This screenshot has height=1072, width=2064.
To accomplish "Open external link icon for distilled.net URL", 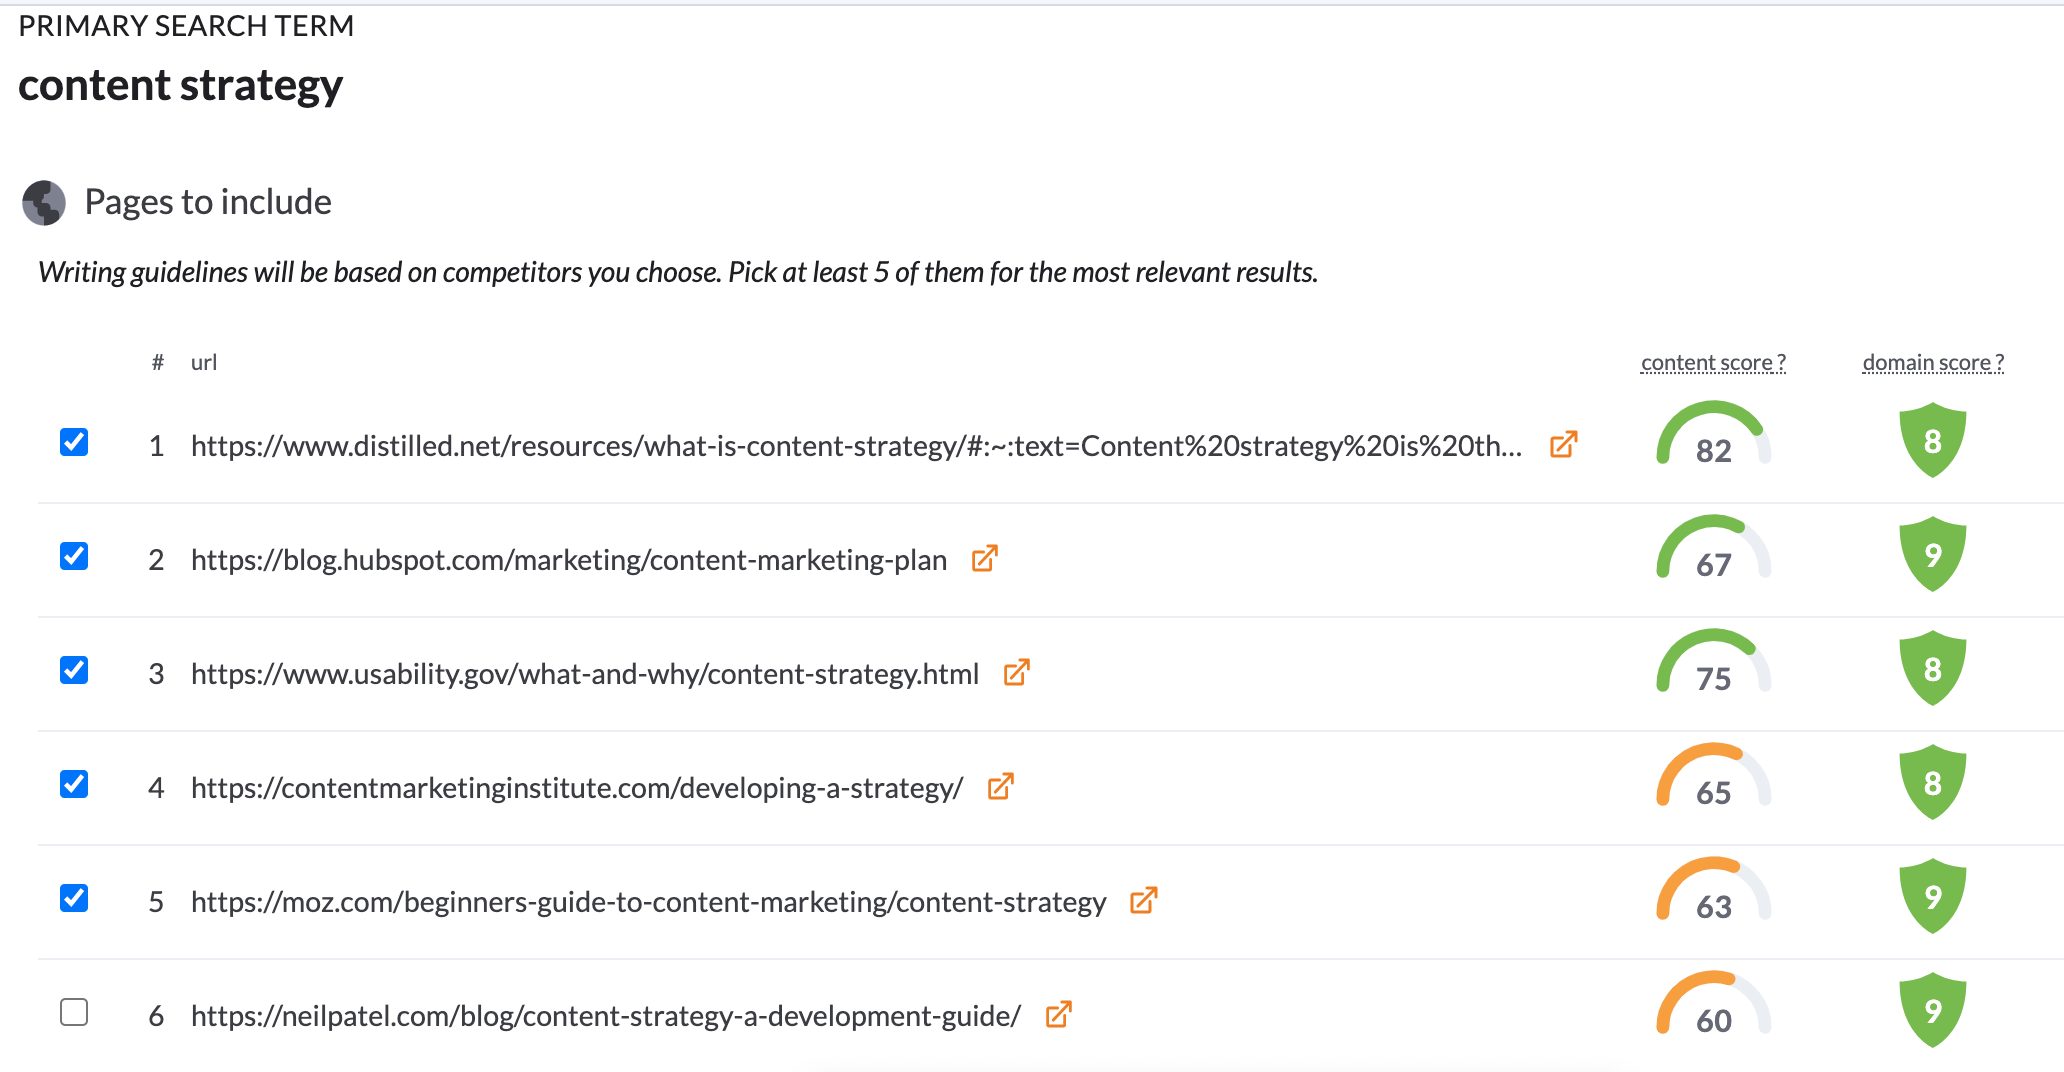I will click(x=1563, y=445).
